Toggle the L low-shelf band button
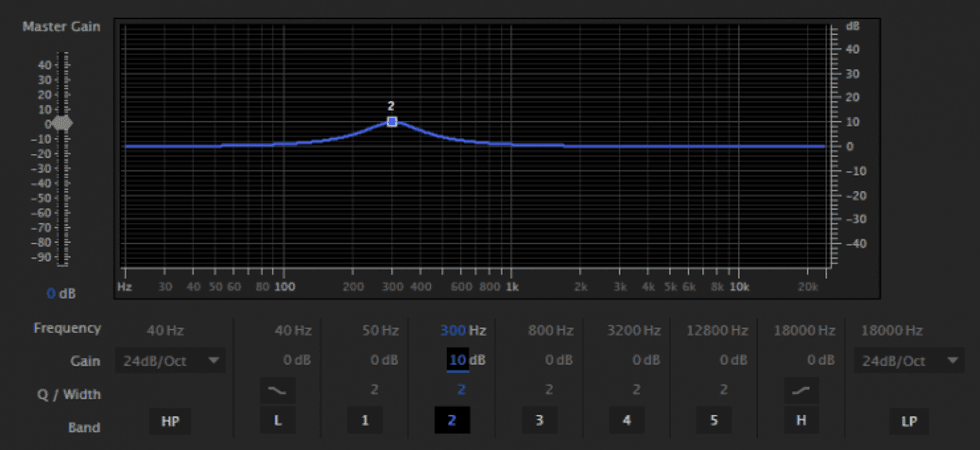This screenshot has width=980, height=450. point(278,421)
